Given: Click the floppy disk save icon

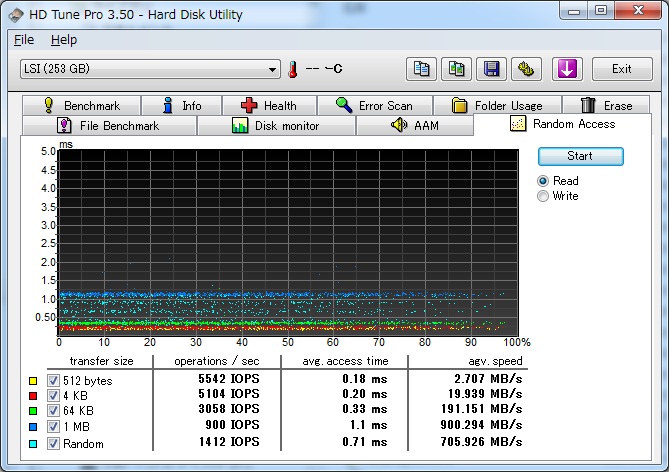Looking at the screenshot, I should tap(491, 69).
